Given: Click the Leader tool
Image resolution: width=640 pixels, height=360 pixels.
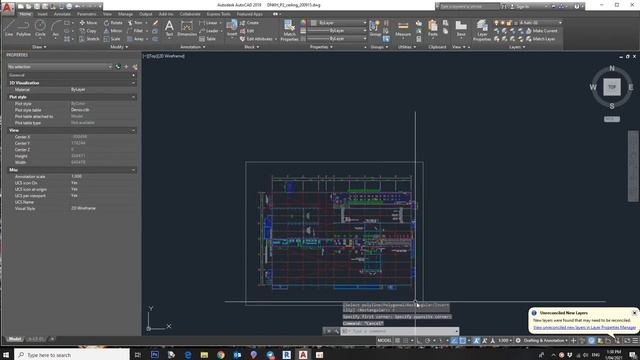Looking at the screenshot, I should tap(209, 31).
